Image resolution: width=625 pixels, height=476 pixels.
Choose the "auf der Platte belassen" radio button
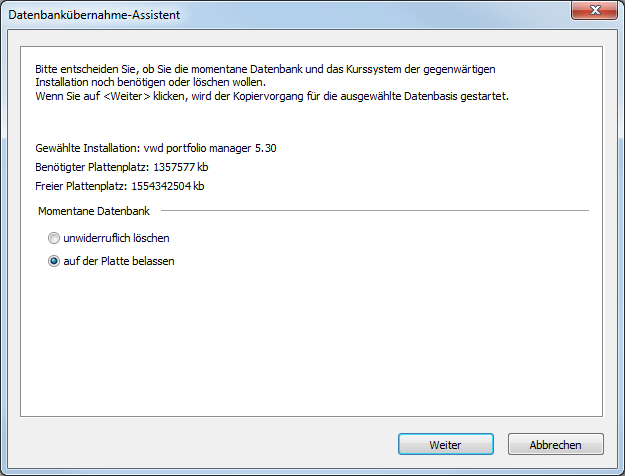point(54,262)
